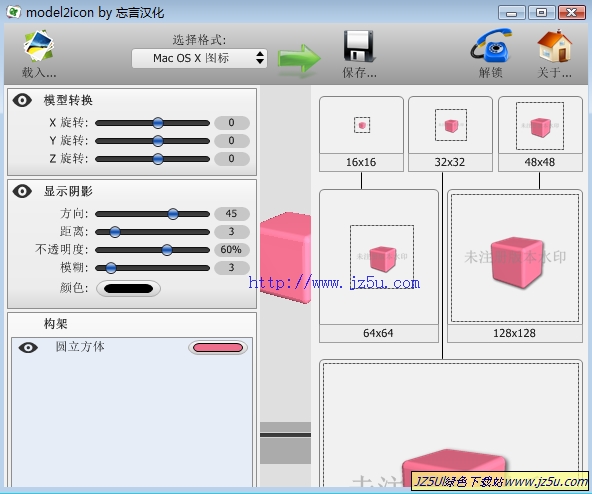The image size is (592, 494).
Task: Click the Y 旋转 value field
Action: 231,141
